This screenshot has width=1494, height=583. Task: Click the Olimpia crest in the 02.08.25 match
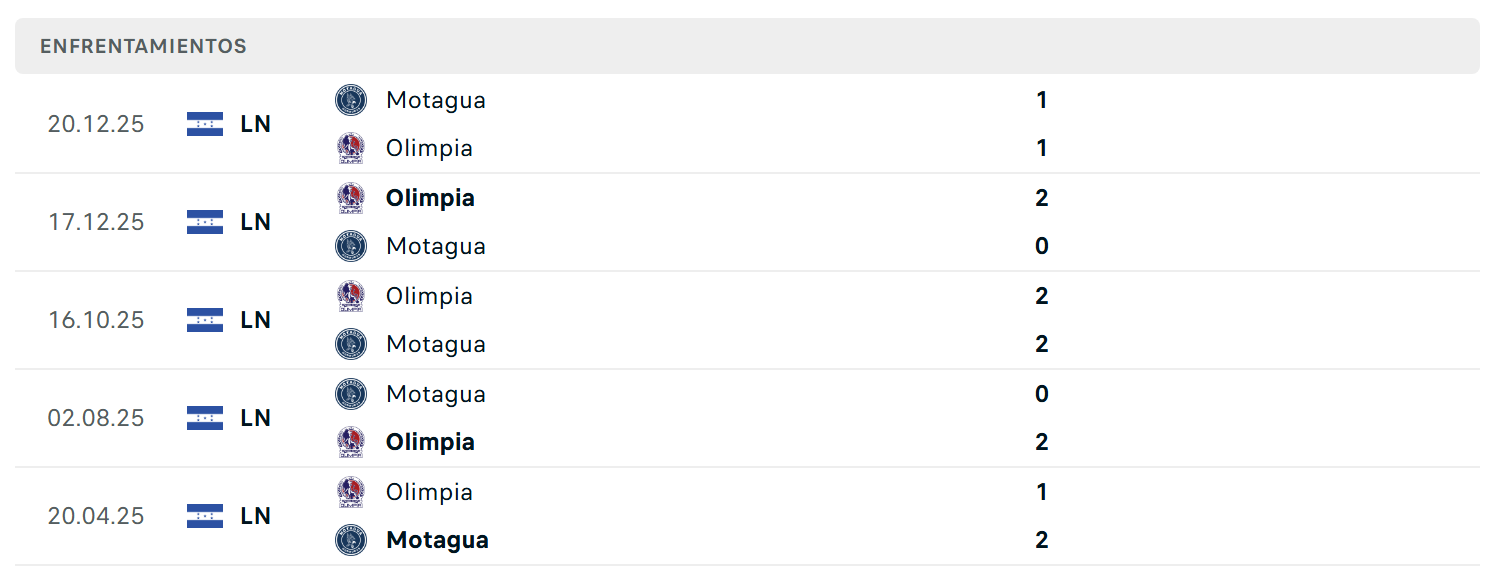click(x=351, y=442)
